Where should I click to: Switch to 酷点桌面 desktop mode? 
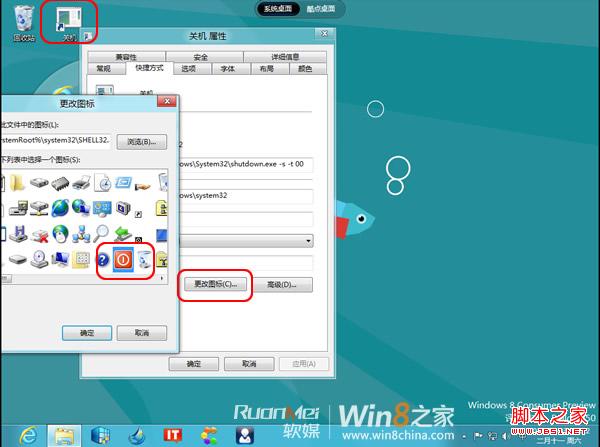321,8
